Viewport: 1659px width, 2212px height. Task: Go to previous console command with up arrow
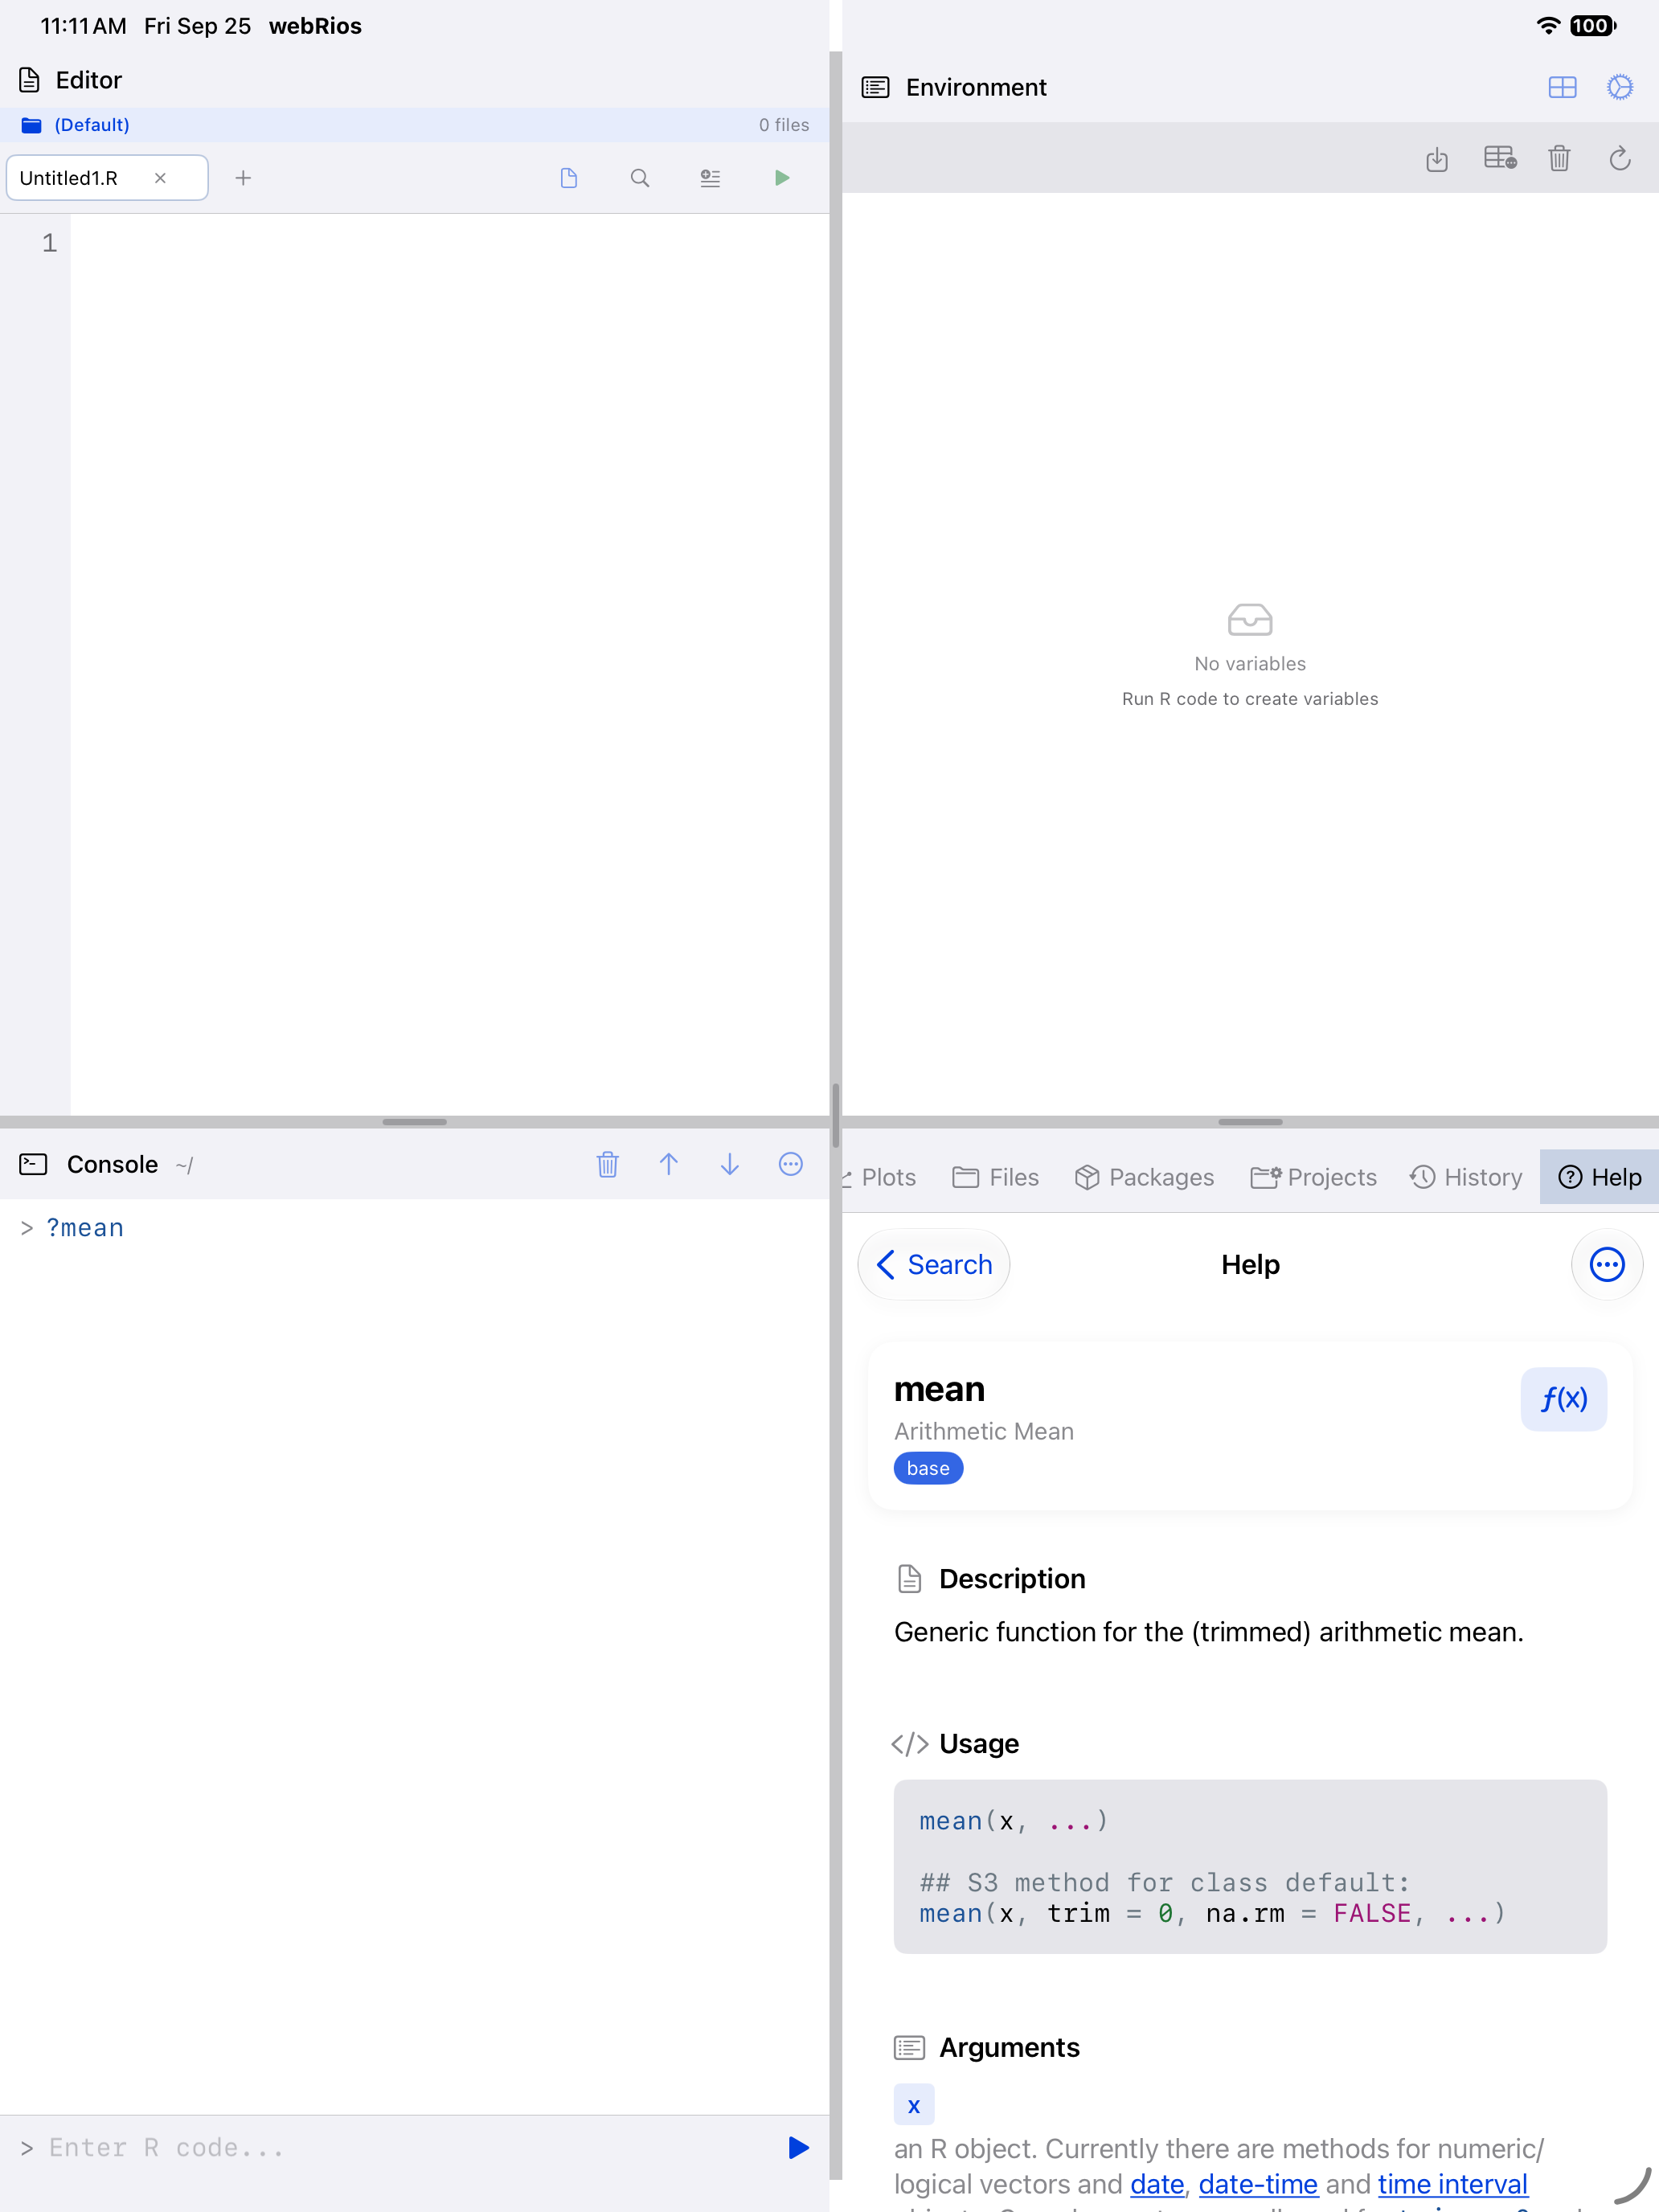coord(669,1164)
